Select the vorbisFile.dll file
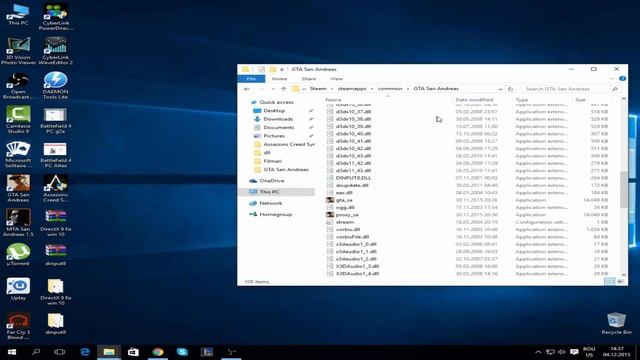Screen dimensions: 640x360 352,237
